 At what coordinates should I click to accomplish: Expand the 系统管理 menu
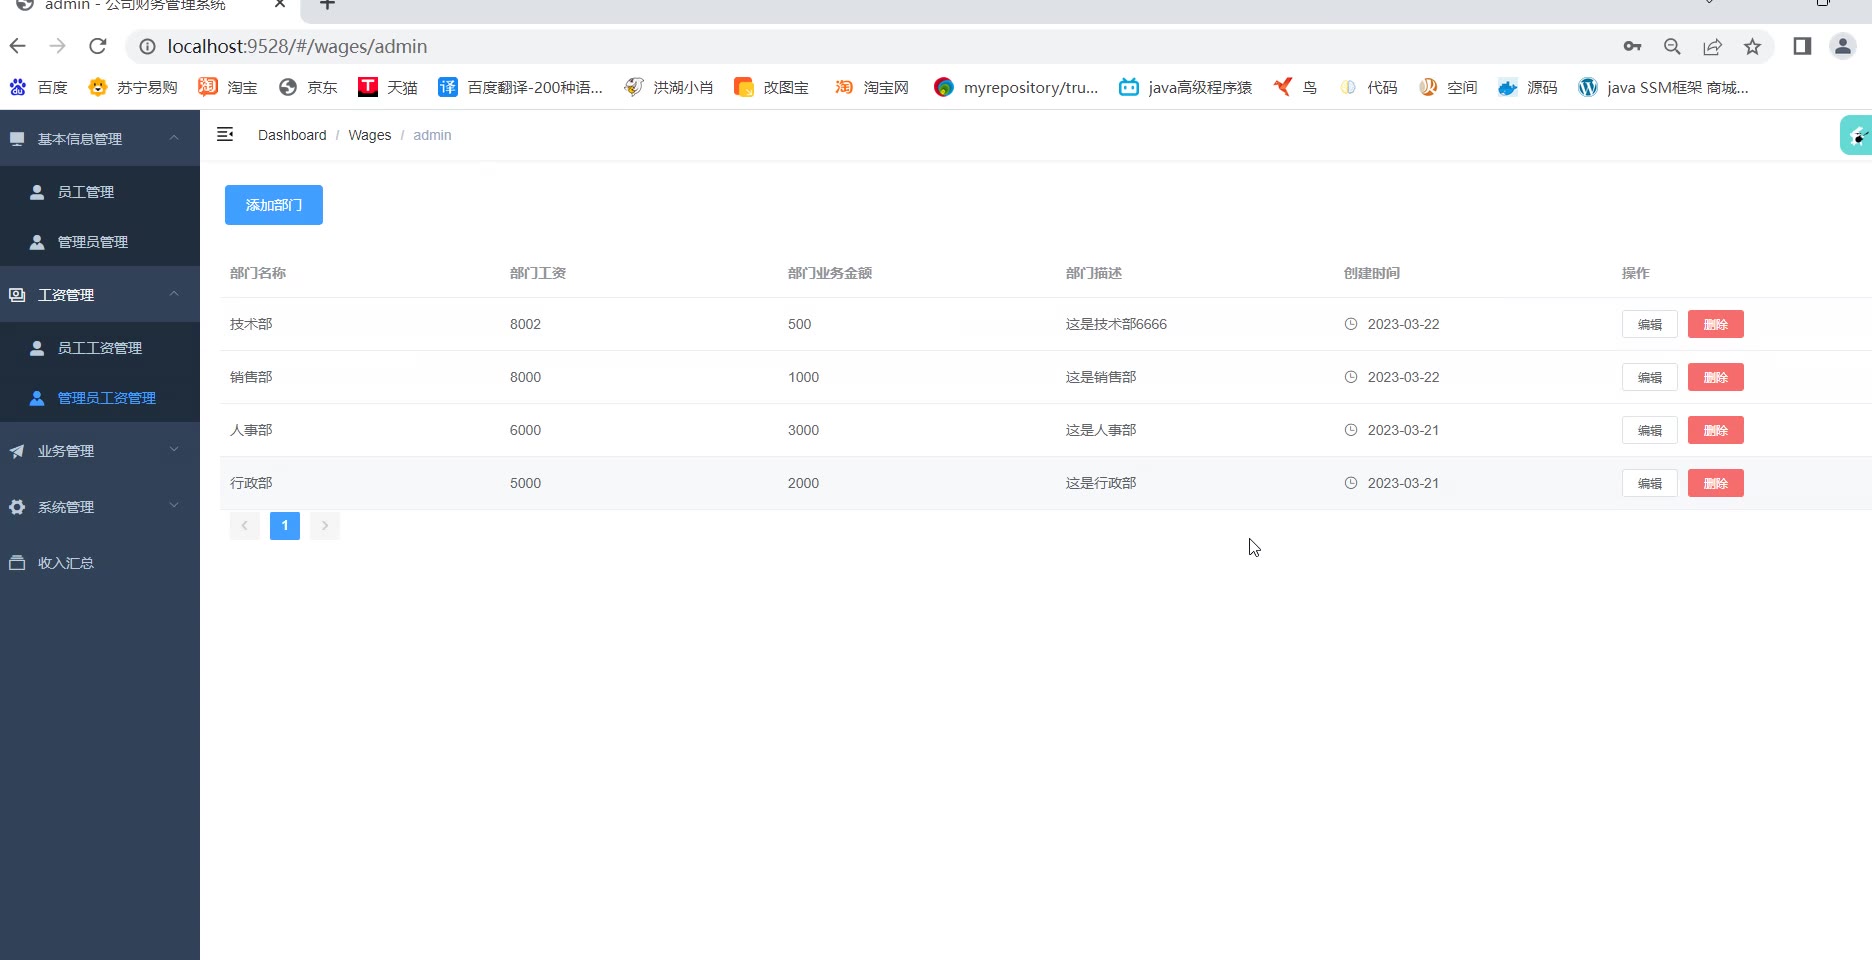pyautogui.click(x=100, y=506)
